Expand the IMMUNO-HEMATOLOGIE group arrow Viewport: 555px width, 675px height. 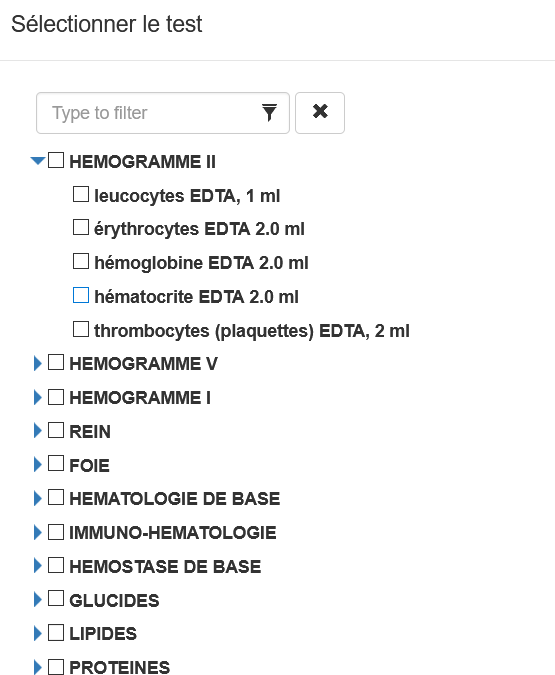click(x=37, y=532)
